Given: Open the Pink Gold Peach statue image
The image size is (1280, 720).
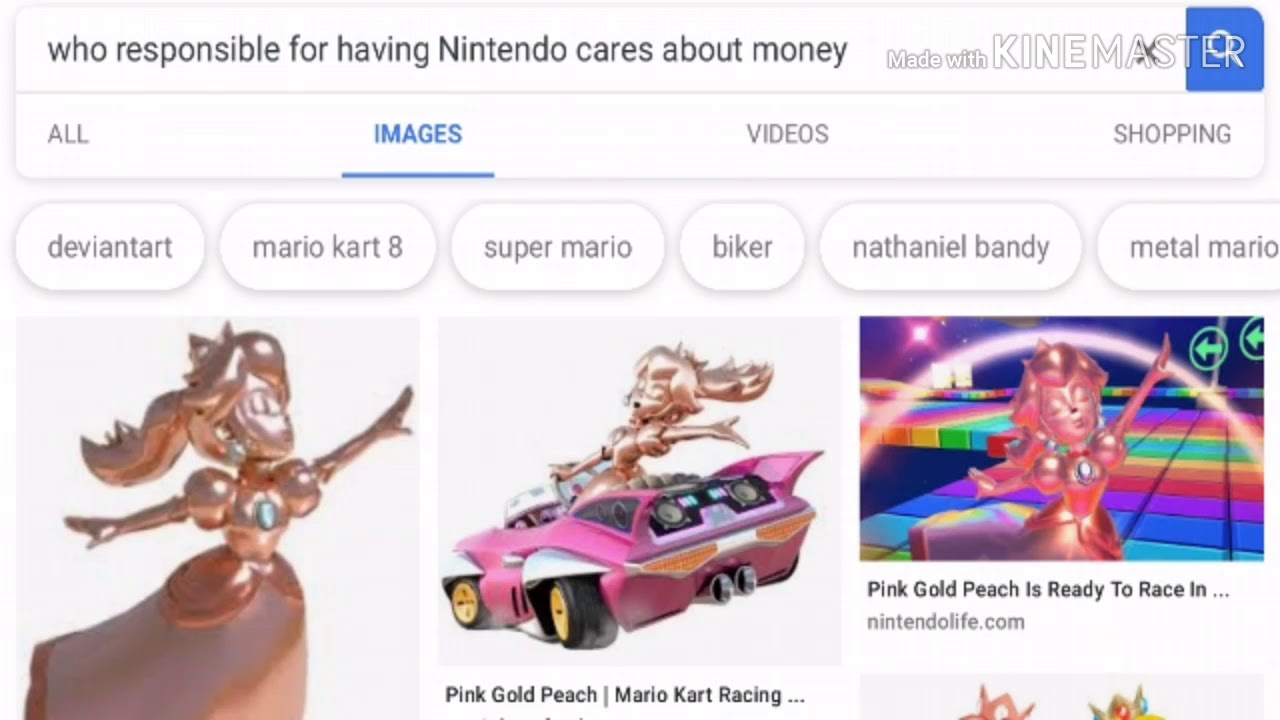Looking at the screenshot, I should tap(218, 518).
